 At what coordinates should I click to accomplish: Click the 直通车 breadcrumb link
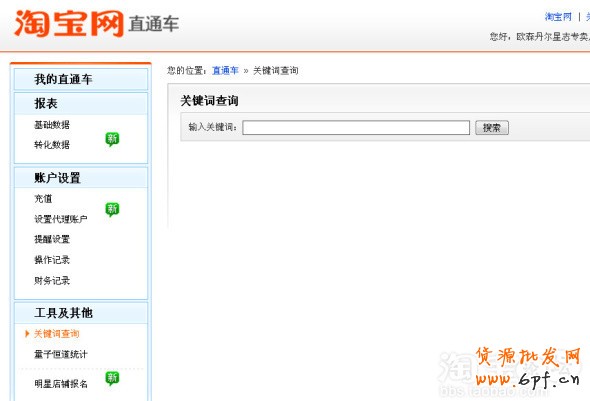[x=225, y=70]
